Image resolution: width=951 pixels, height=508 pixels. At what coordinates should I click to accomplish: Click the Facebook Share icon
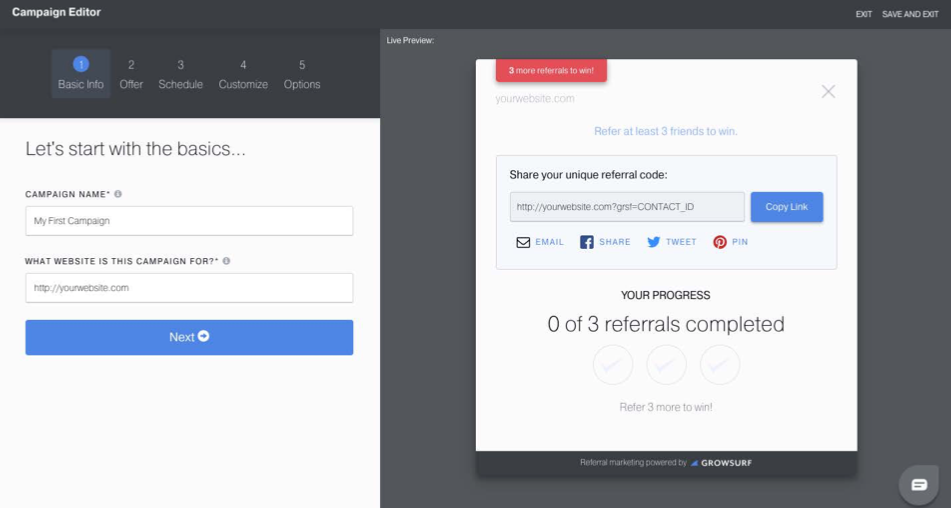pyautogui.click(x=586, y=242)
